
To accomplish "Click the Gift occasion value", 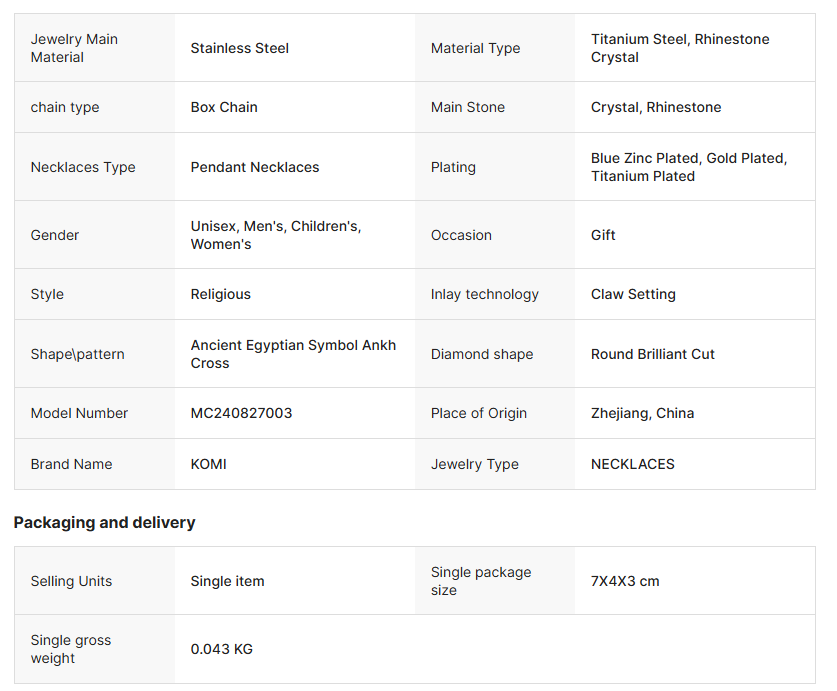I will [603, 235].
